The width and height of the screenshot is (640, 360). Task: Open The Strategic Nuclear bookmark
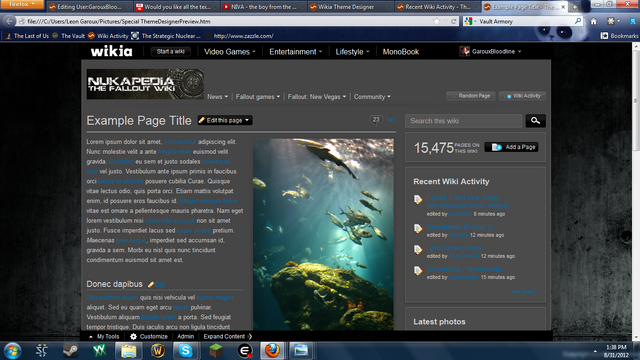(x=166, y=36)
